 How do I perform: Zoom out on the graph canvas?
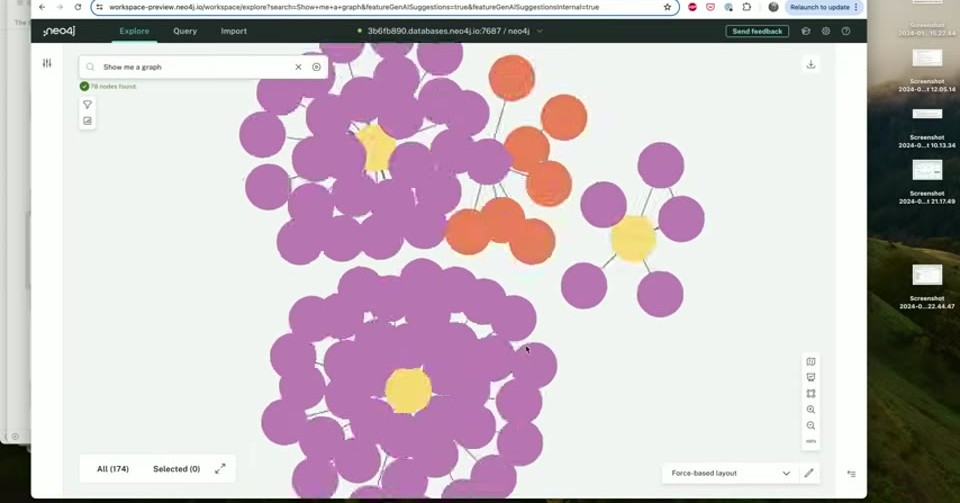click(811, 425)
